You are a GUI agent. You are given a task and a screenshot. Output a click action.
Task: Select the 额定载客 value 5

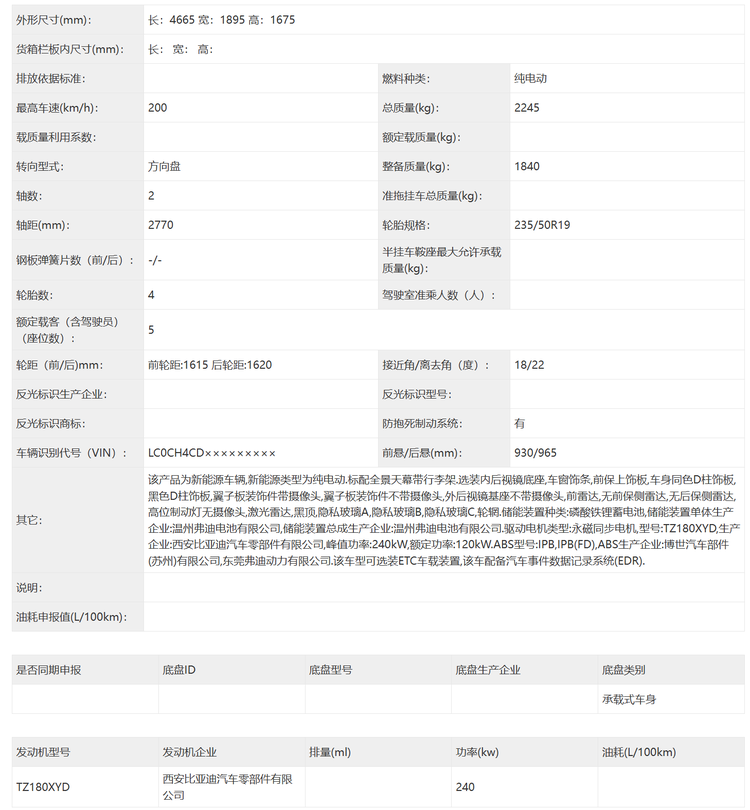[152, 329]
